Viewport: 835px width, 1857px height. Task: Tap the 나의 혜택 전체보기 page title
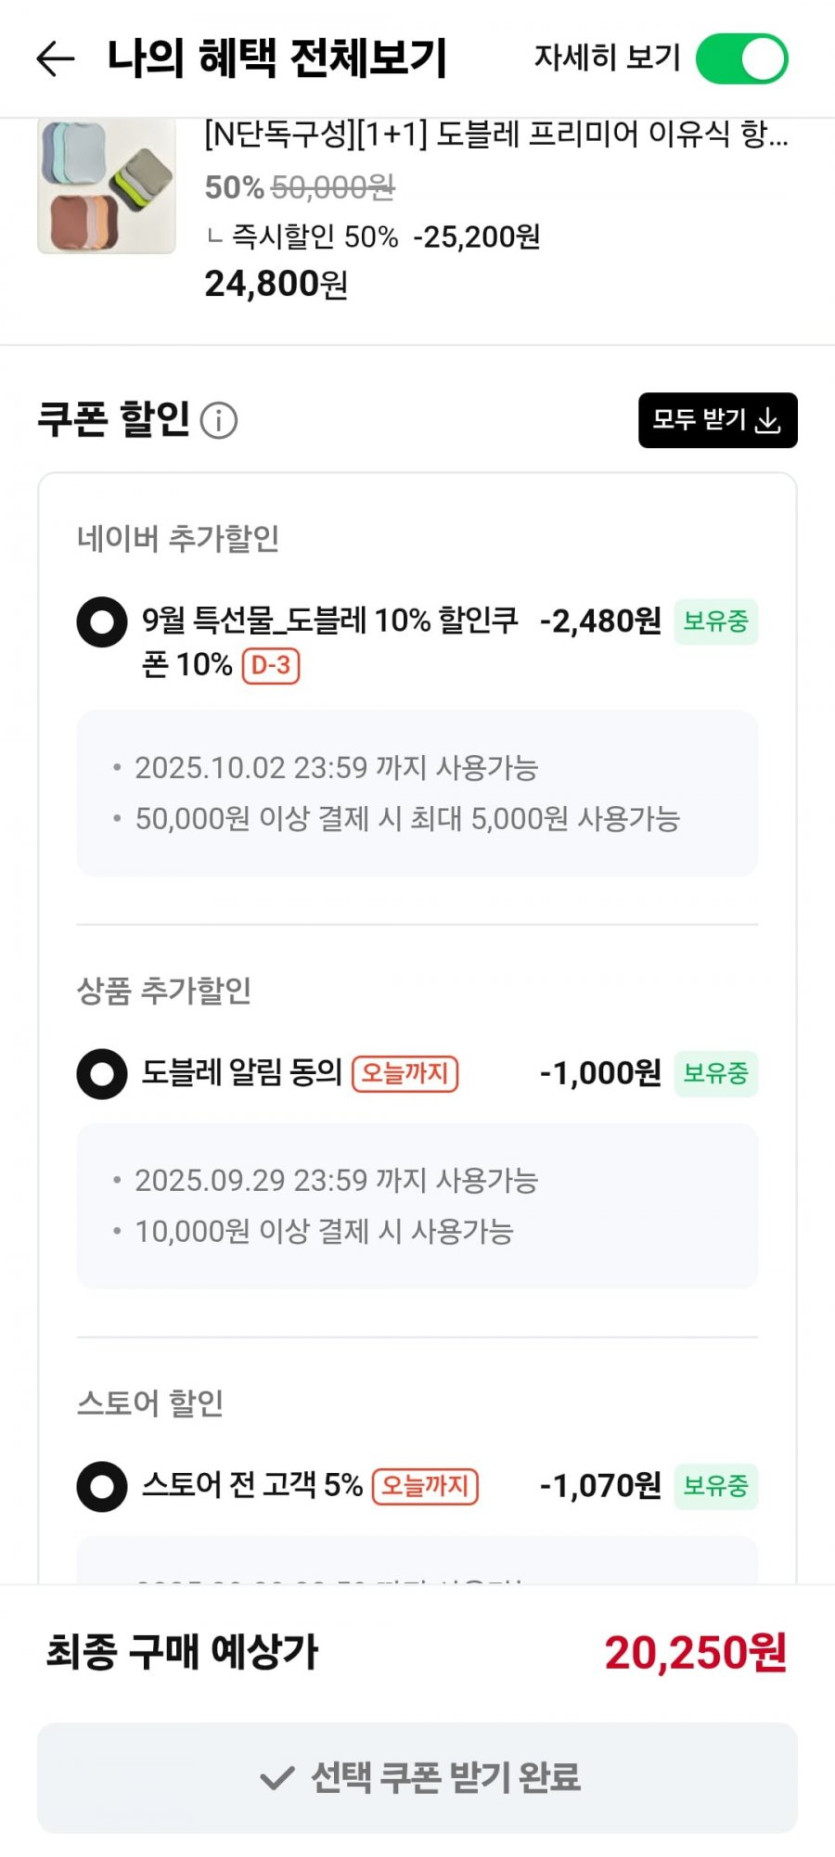(277, 59)
